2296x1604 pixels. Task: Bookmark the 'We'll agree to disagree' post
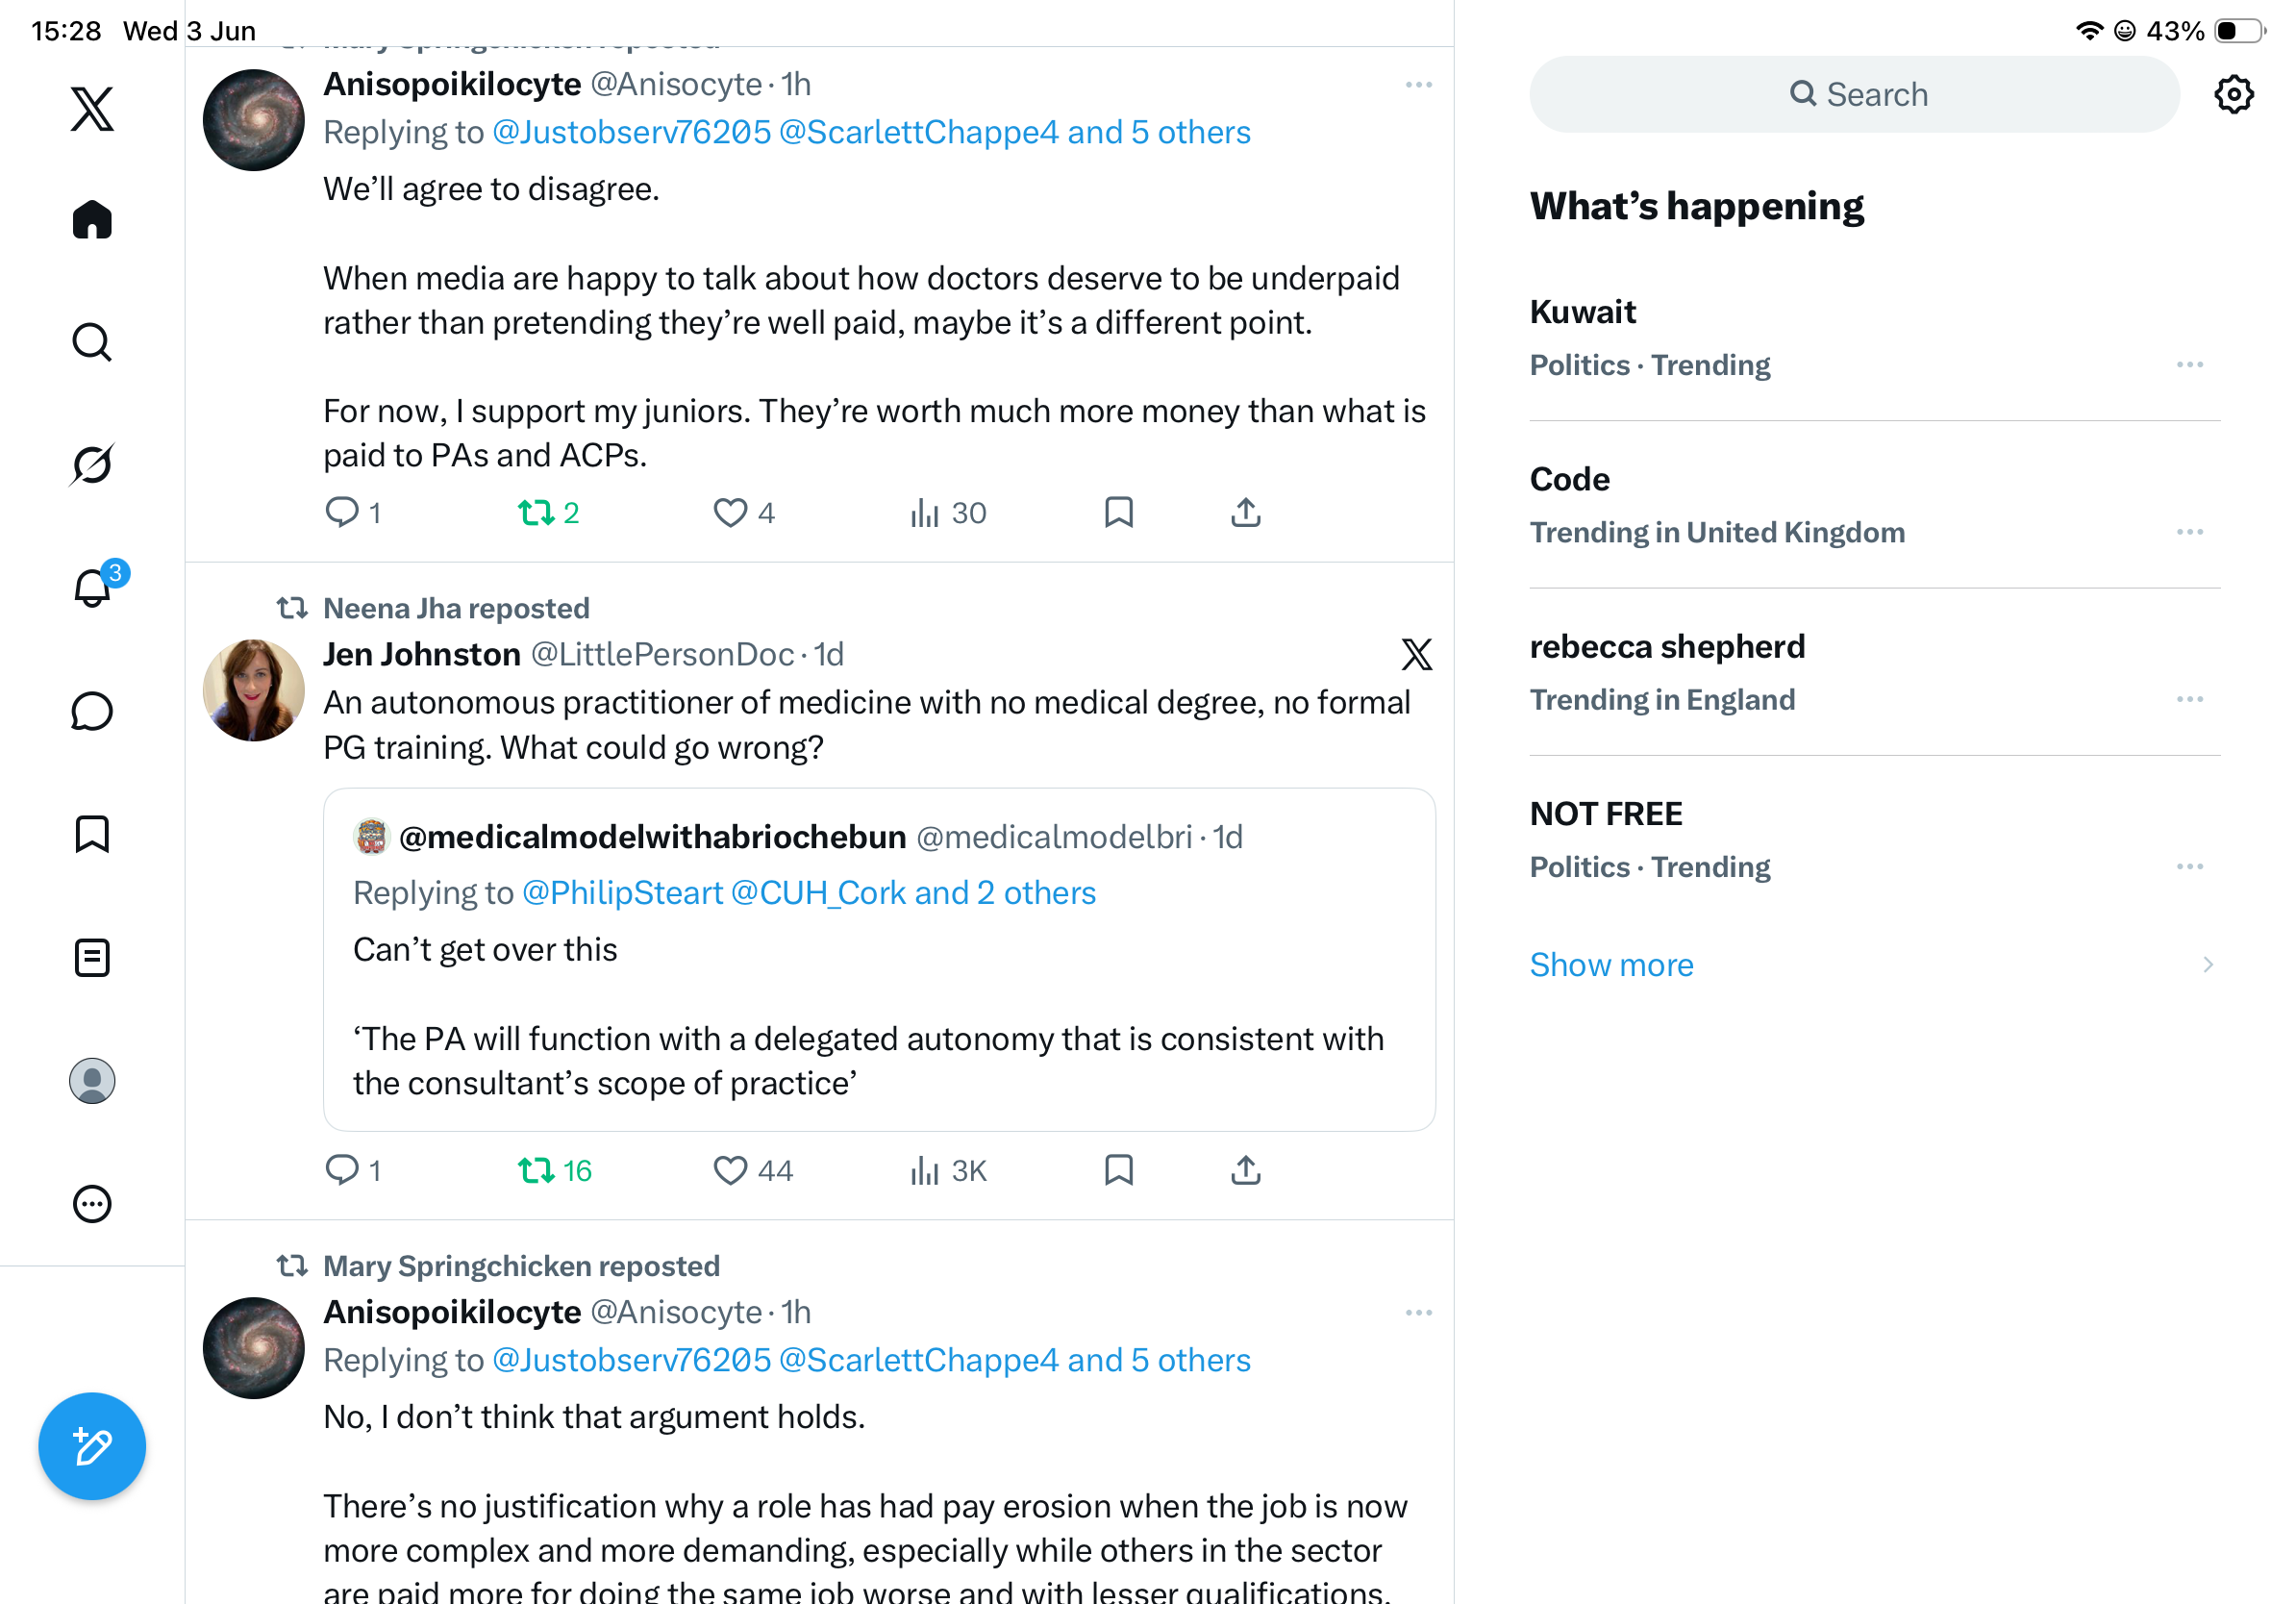pos(1118,512)
